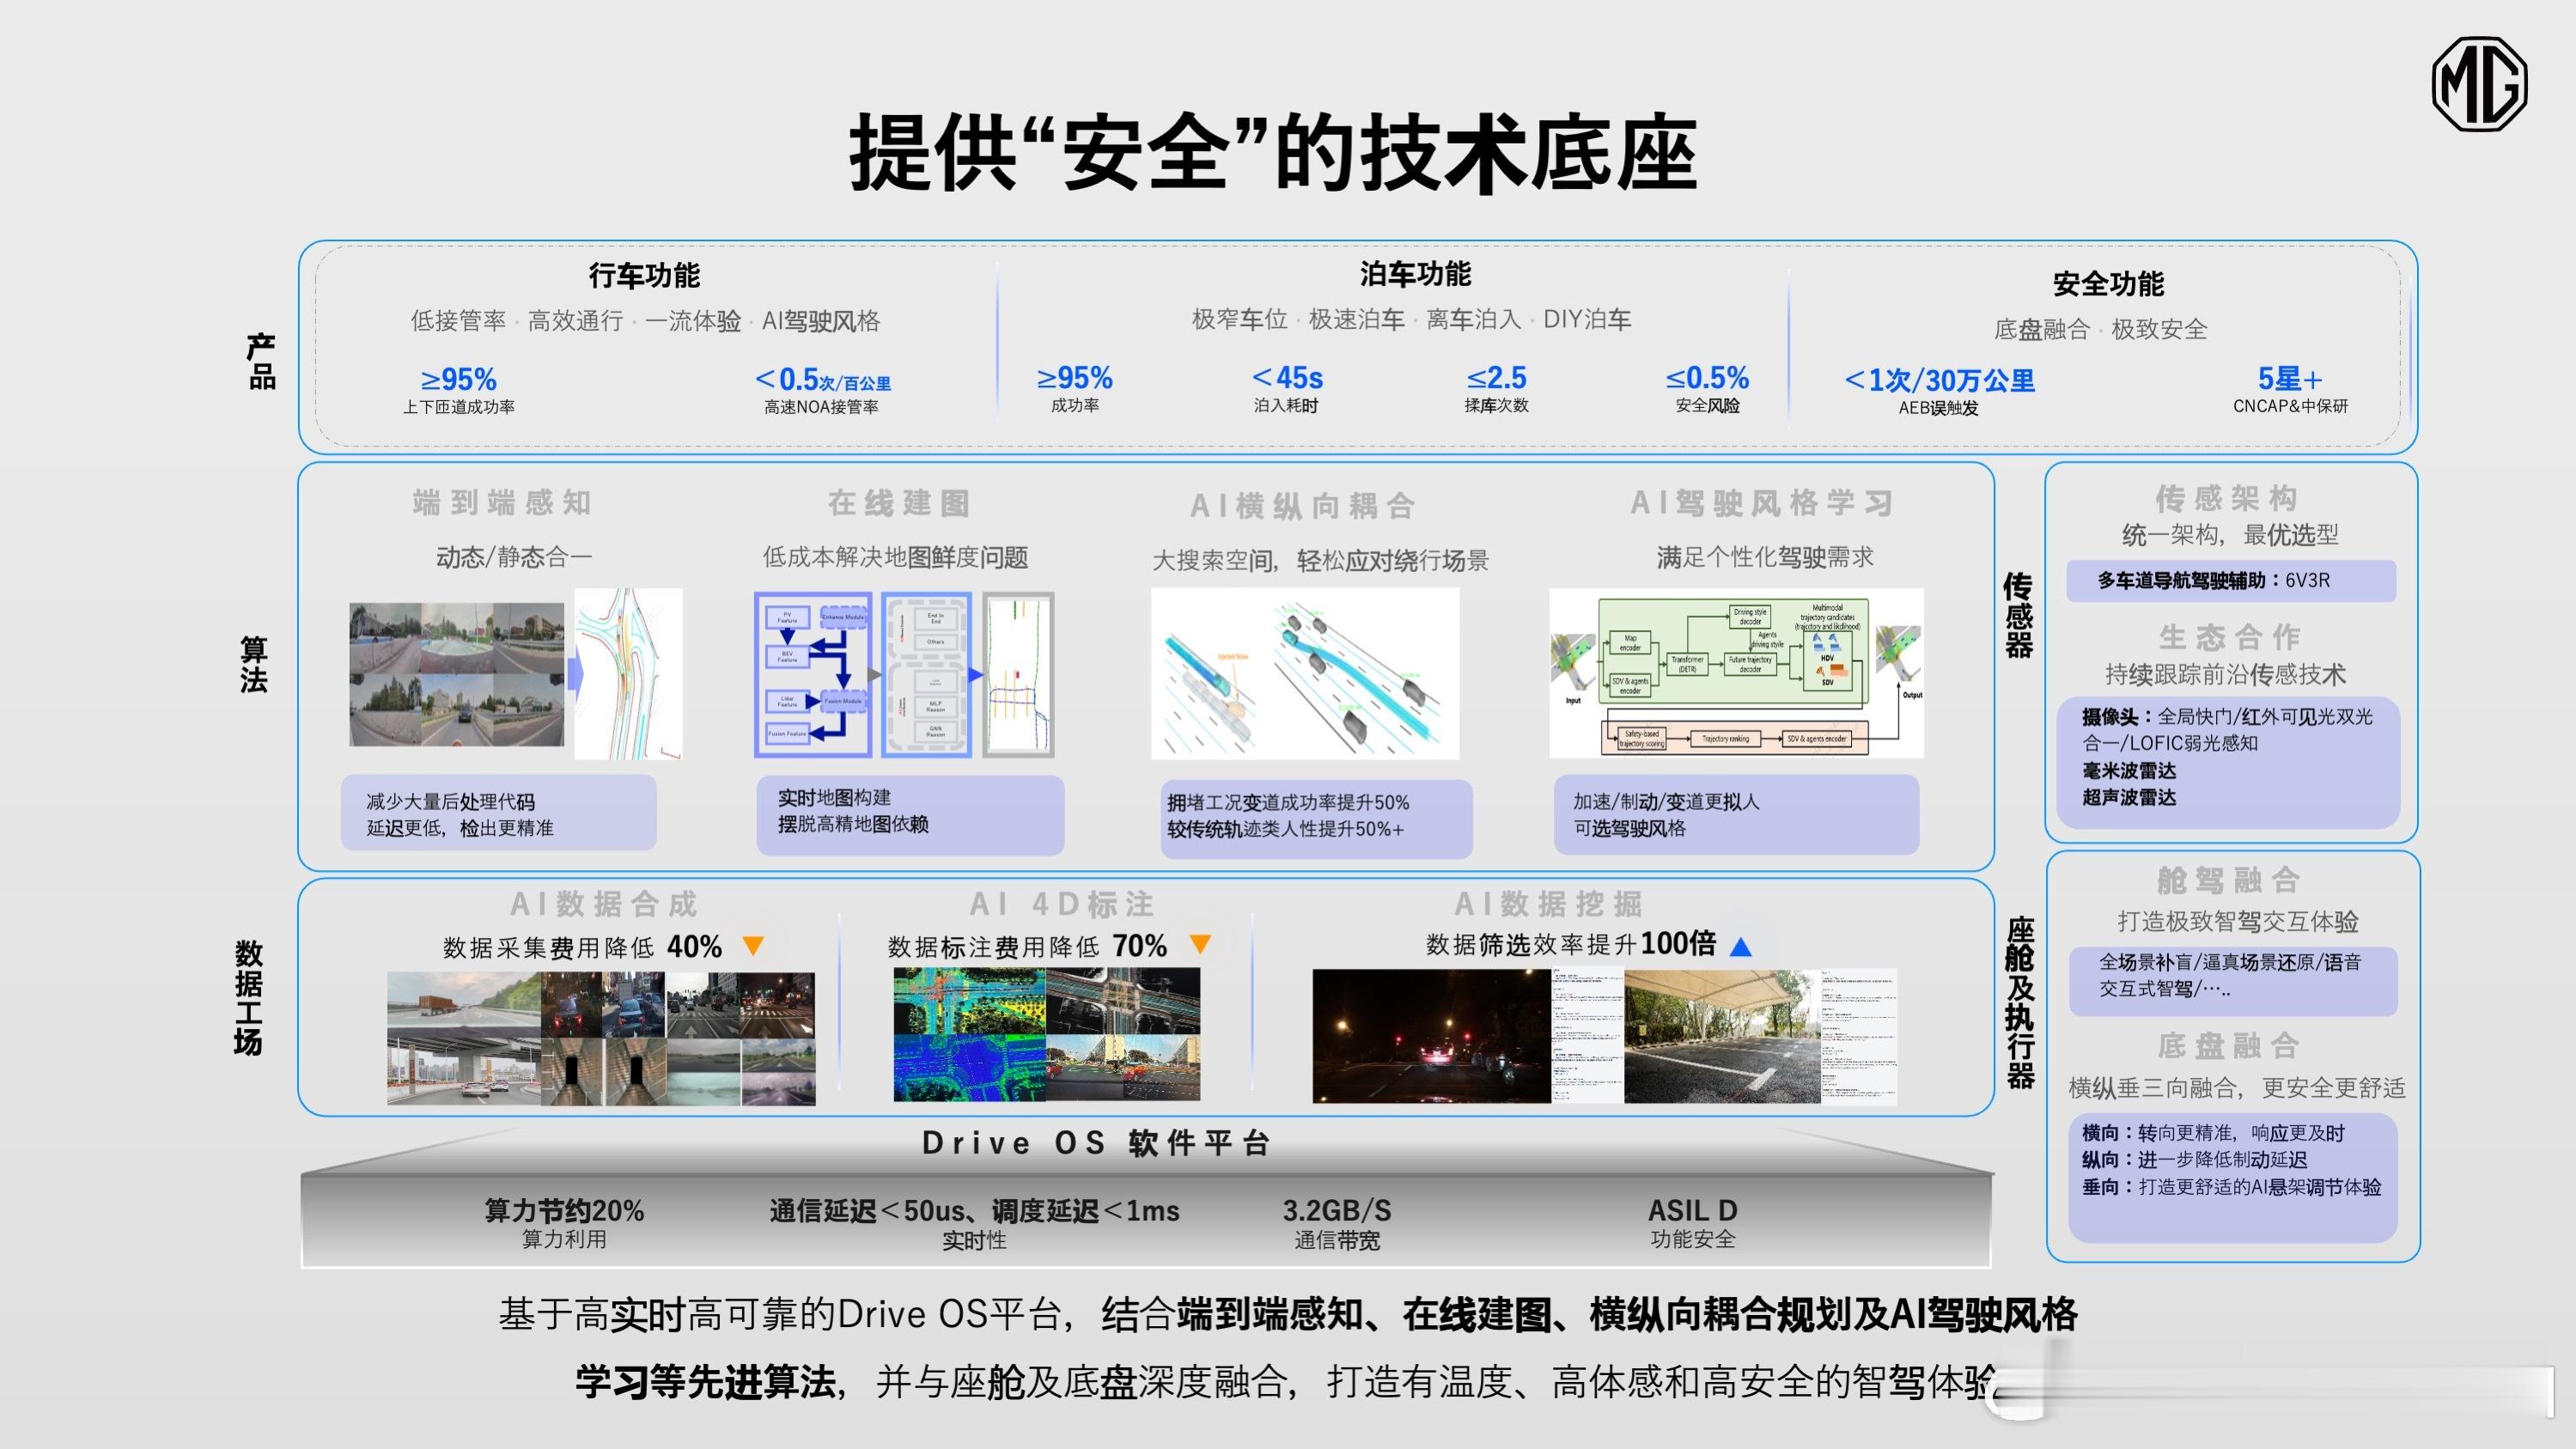Click the MG logo icon
Image resolution: width=2576 pixels, height=1449 pixels.
(x=2479, y=84)
